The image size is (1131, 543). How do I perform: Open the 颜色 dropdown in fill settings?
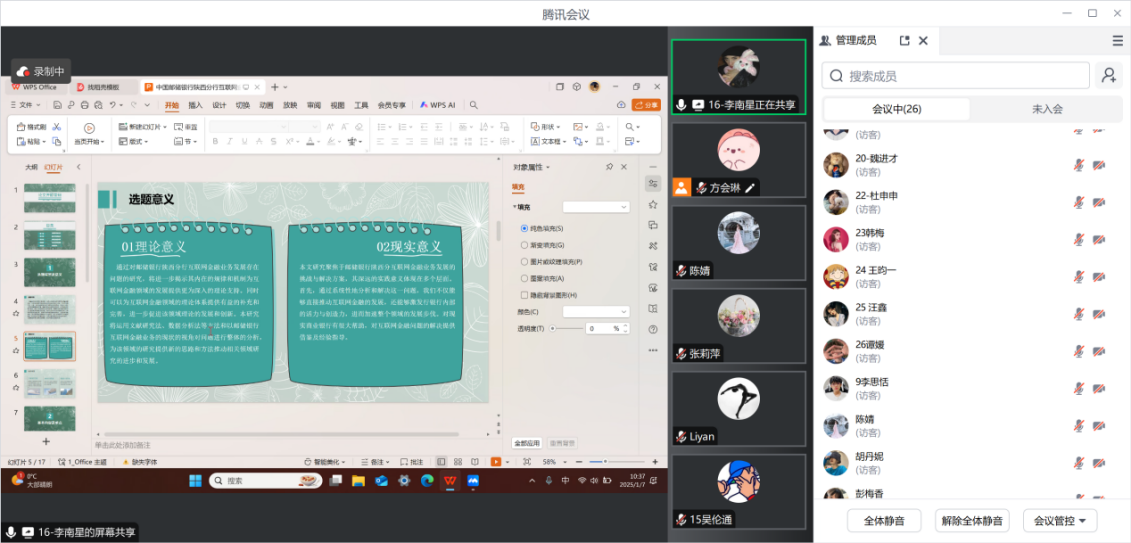(x=596, y=312)
